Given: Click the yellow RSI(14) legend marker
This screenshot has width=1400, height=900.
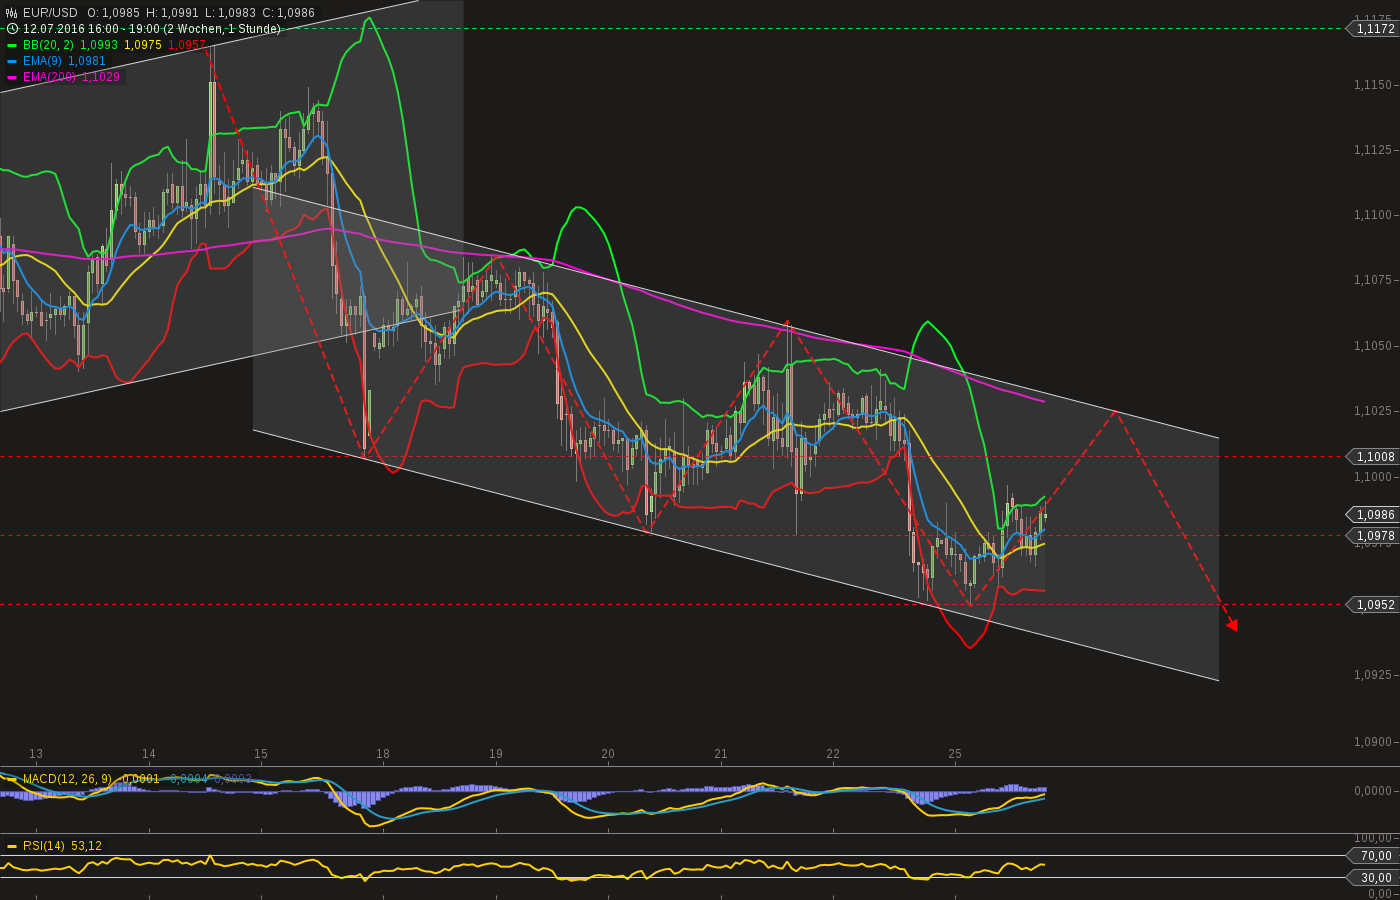Looking at the screenshot, I should click(x=12, y=846).
